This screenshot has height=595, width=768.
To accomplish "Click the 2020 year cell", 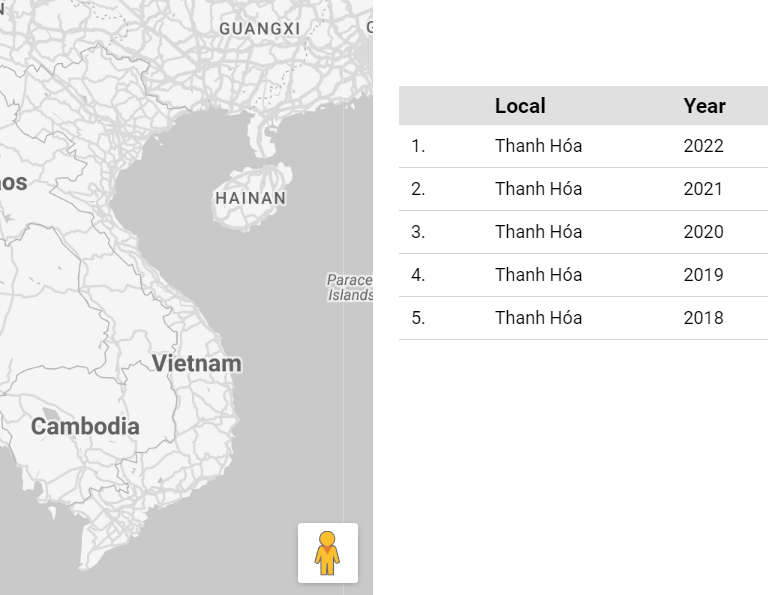I will pos(703,232).
